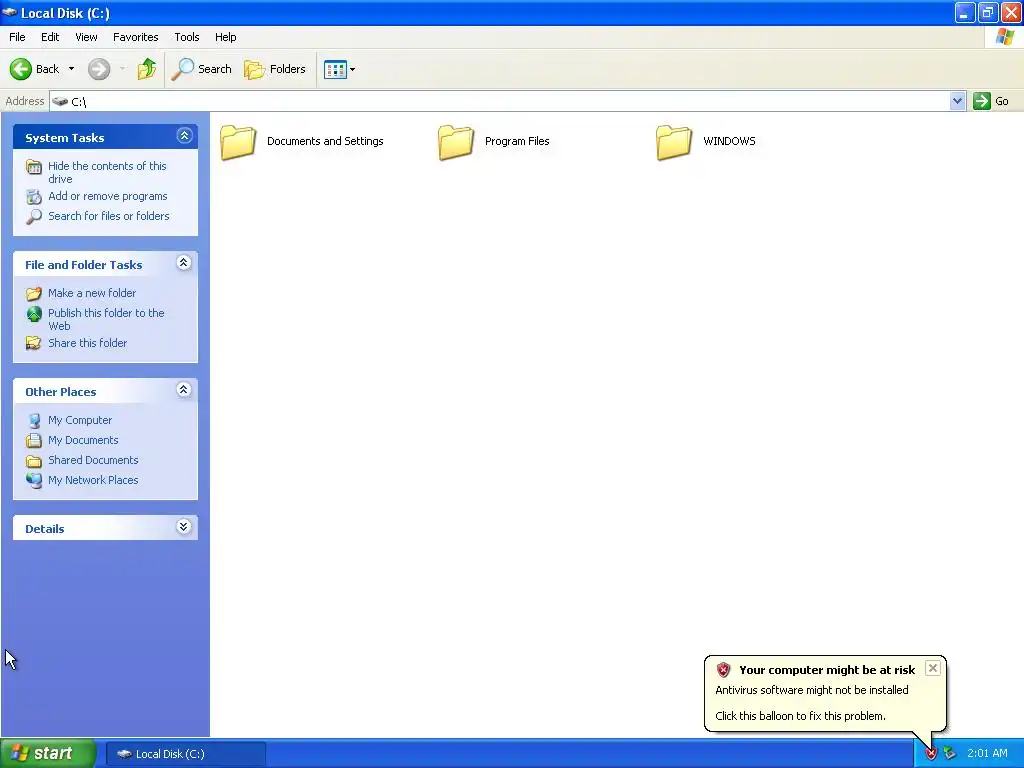Click Local Disk (C:) taskbar button
The image size is (1024, 768).
185,754
